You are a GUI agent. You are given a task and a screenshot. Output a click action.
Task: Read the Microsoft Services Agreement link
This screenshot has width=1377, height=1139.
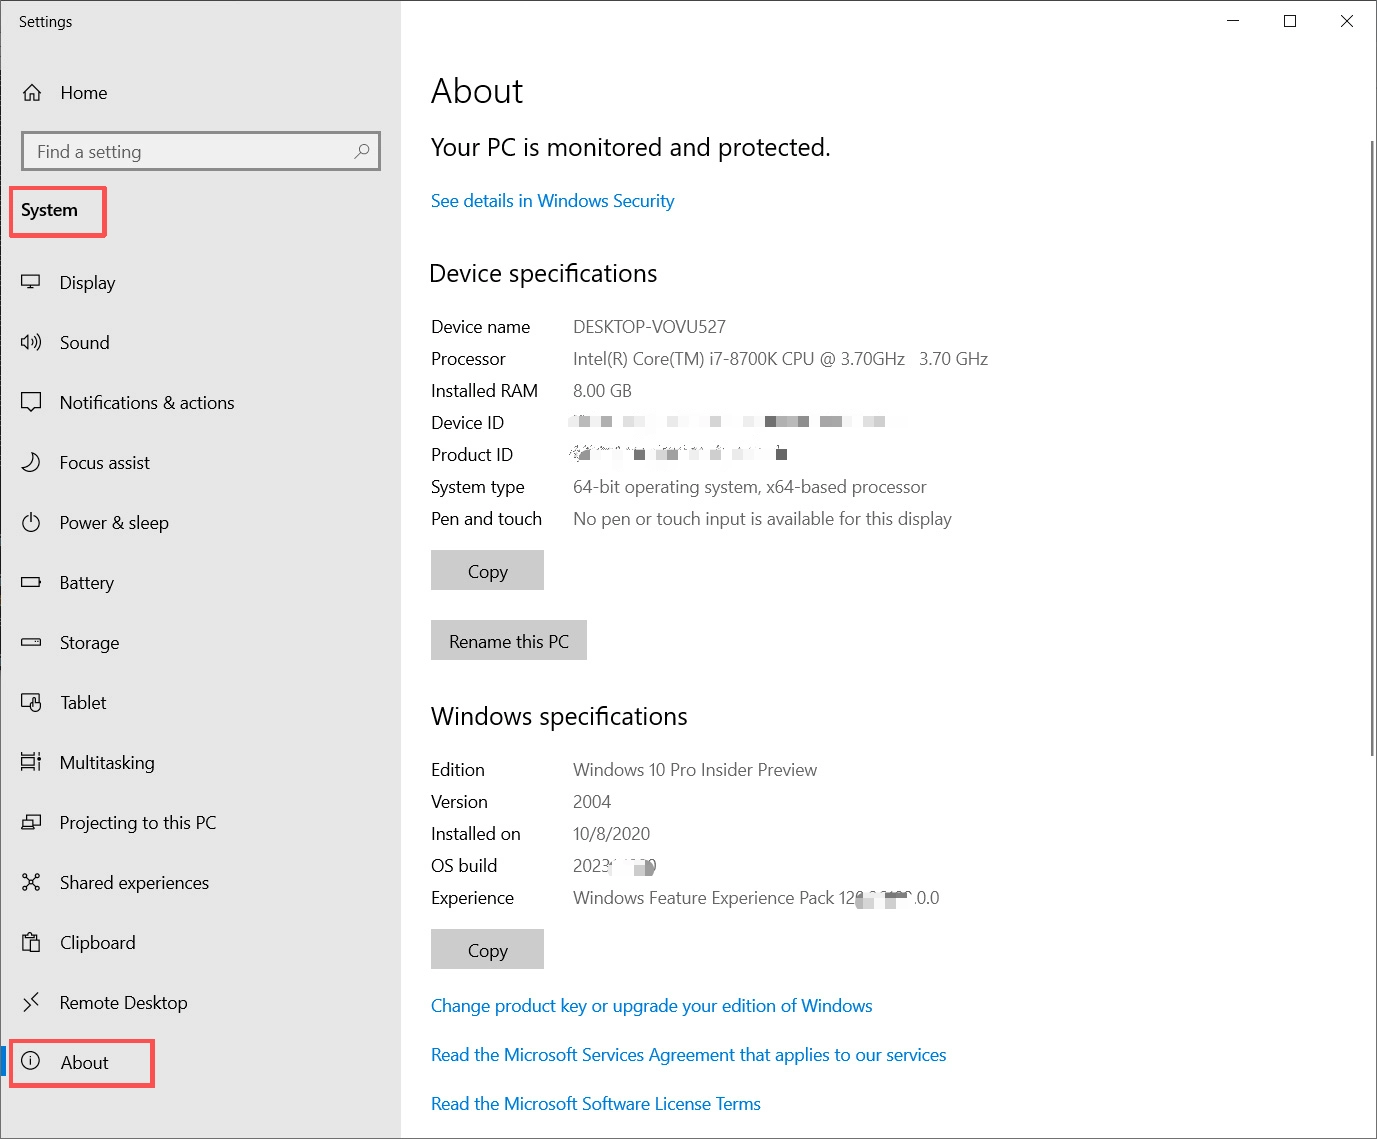coord(689,1055)
